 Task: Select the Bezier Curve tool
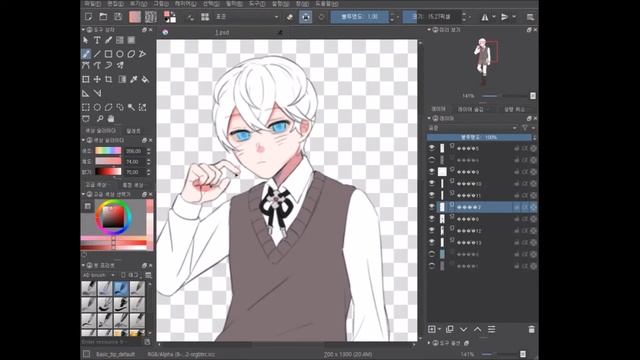[x=86, y=65]
